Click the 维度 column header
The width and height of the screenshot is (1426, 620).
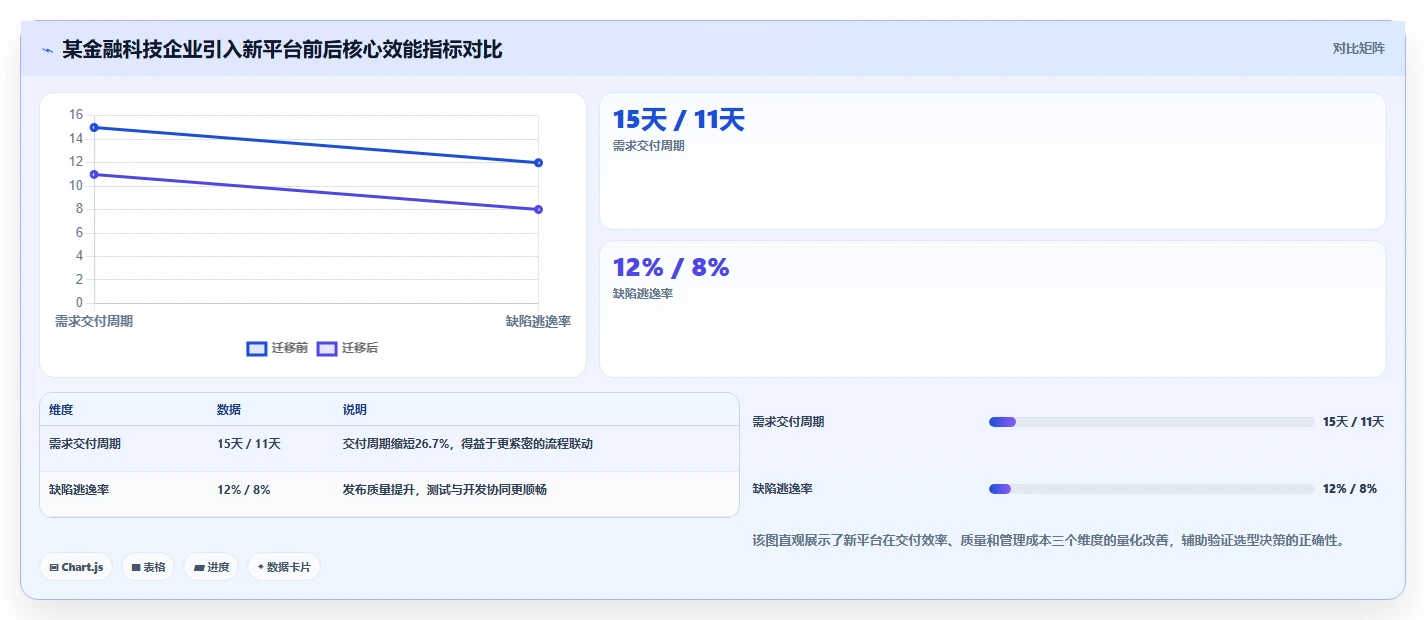point(61,410)
